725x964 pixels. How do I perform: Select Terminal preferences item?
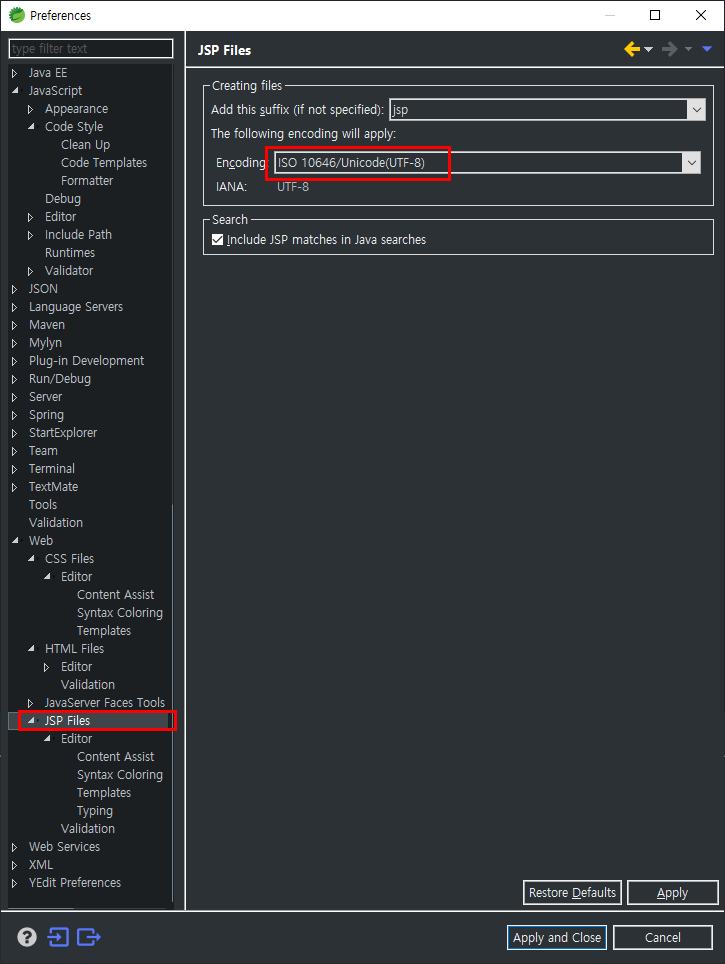[x=52, y=468]
